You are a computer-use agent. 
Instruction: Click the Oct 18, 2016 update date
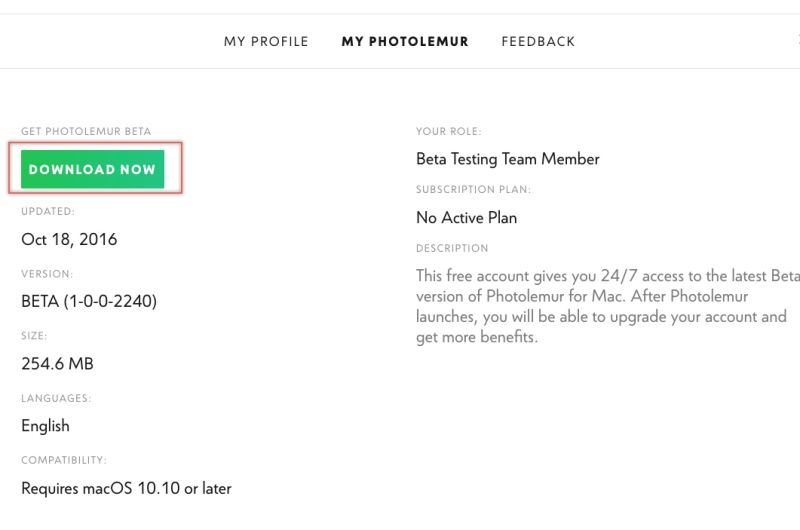(x=69, y=240)
